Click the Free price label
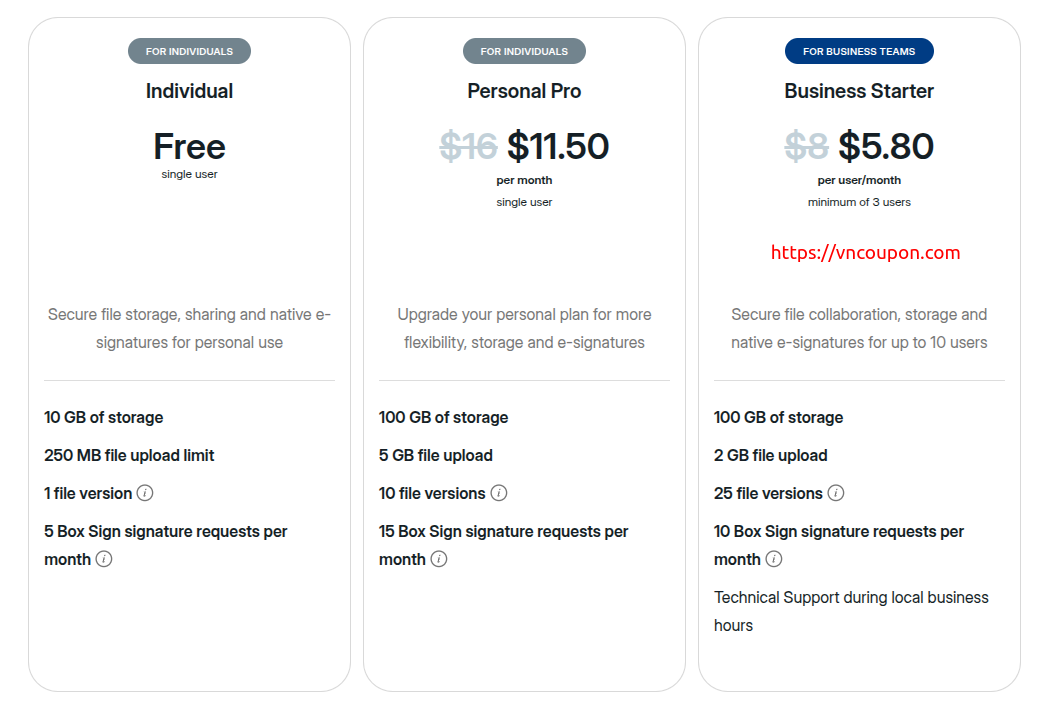Viewport: 1040px width, 711px height. pyautogui.click(x=189, y=147)
